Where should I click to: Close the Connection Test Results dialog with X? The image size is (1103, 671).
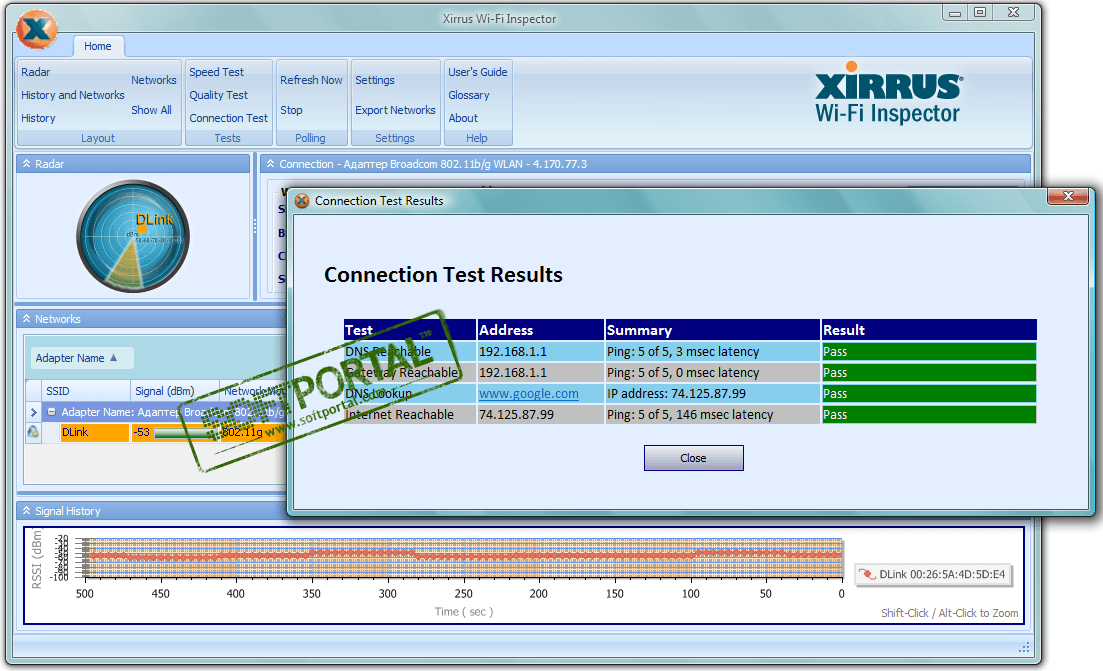pyautogui.click(x=1068, y=196)
